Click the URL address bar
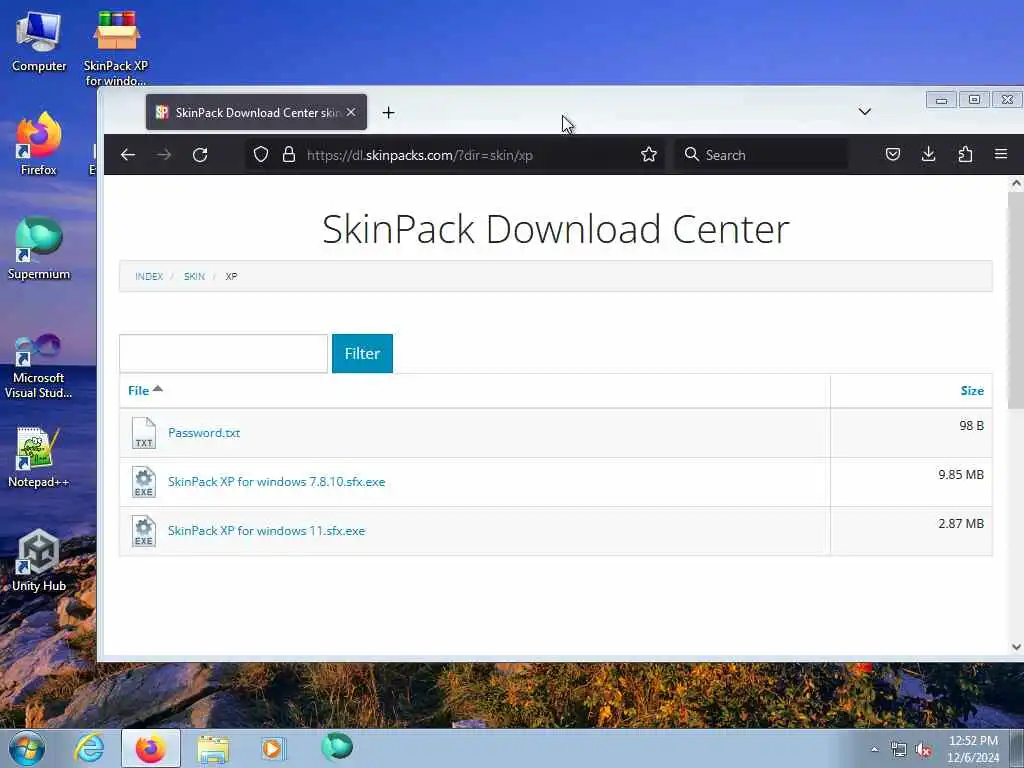Screen dimensions: 1024x768 click(457, 155)
